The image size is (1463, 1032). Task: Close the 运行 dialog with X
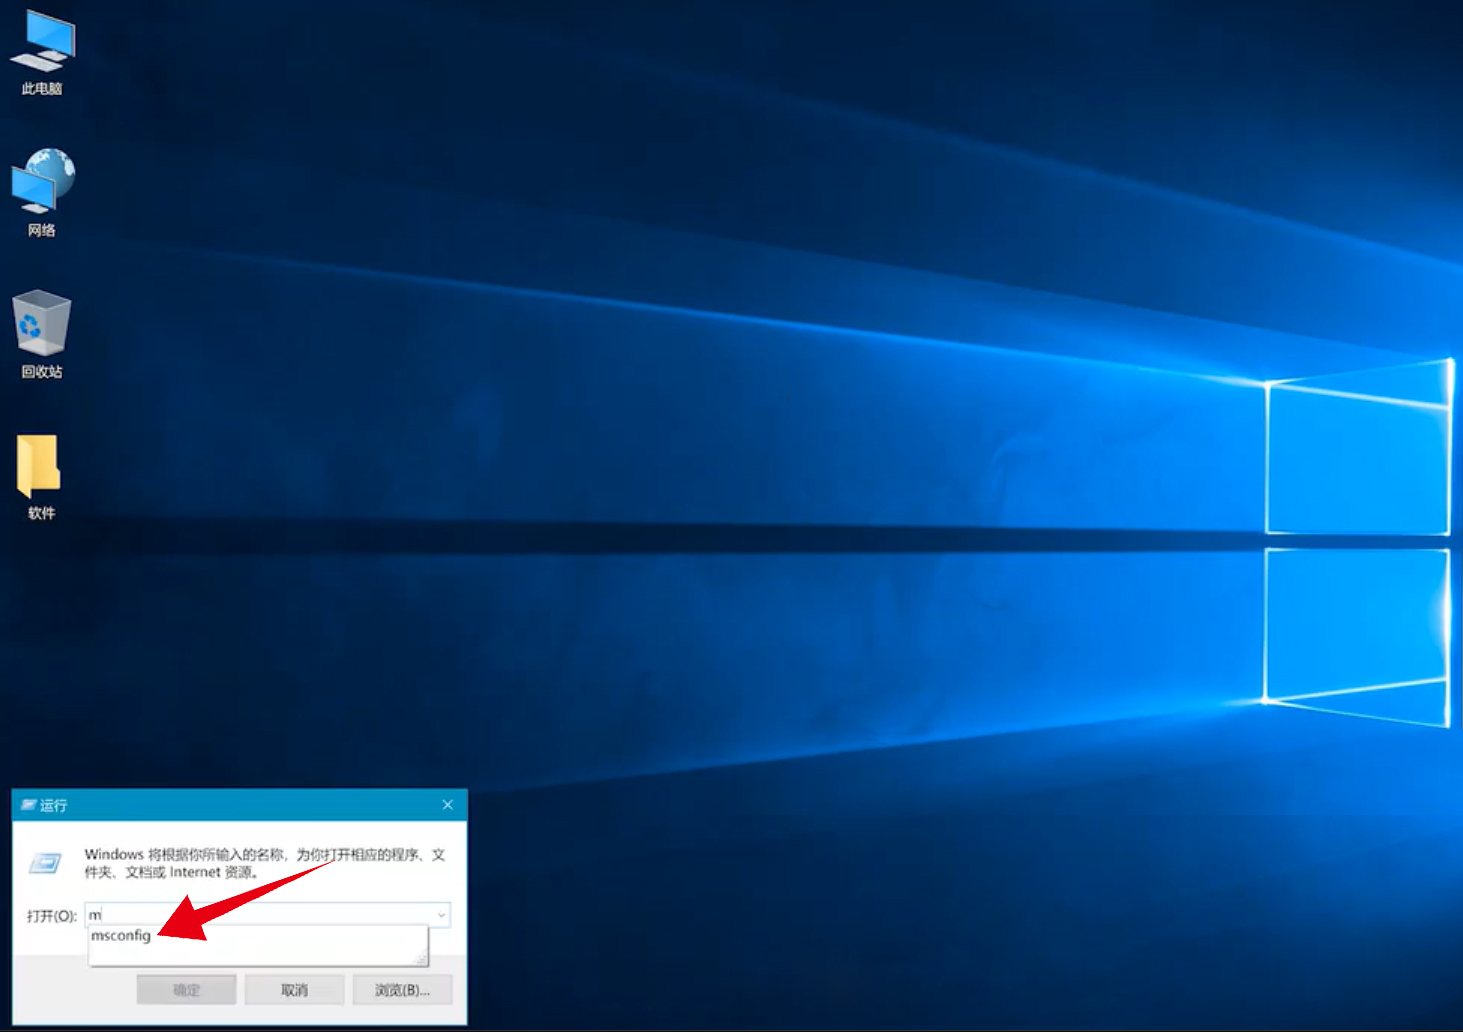(447, 805)
